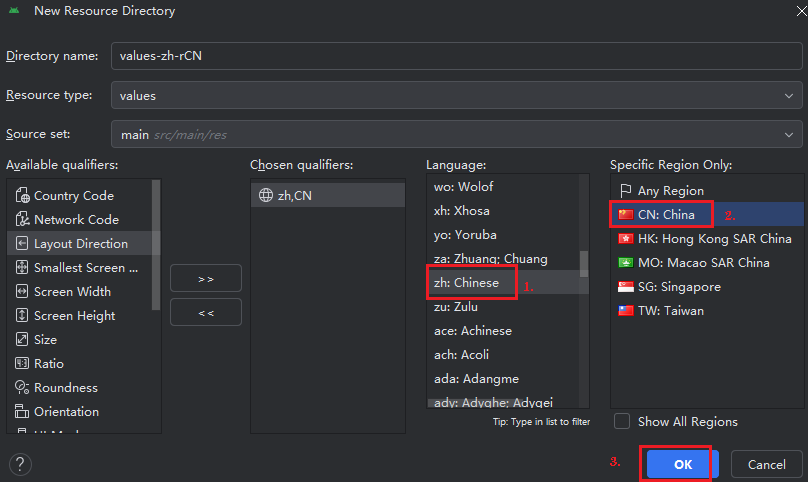Confirm with the OK button
Viewport: 808px width, 483px height.
[x=683, y=464]
